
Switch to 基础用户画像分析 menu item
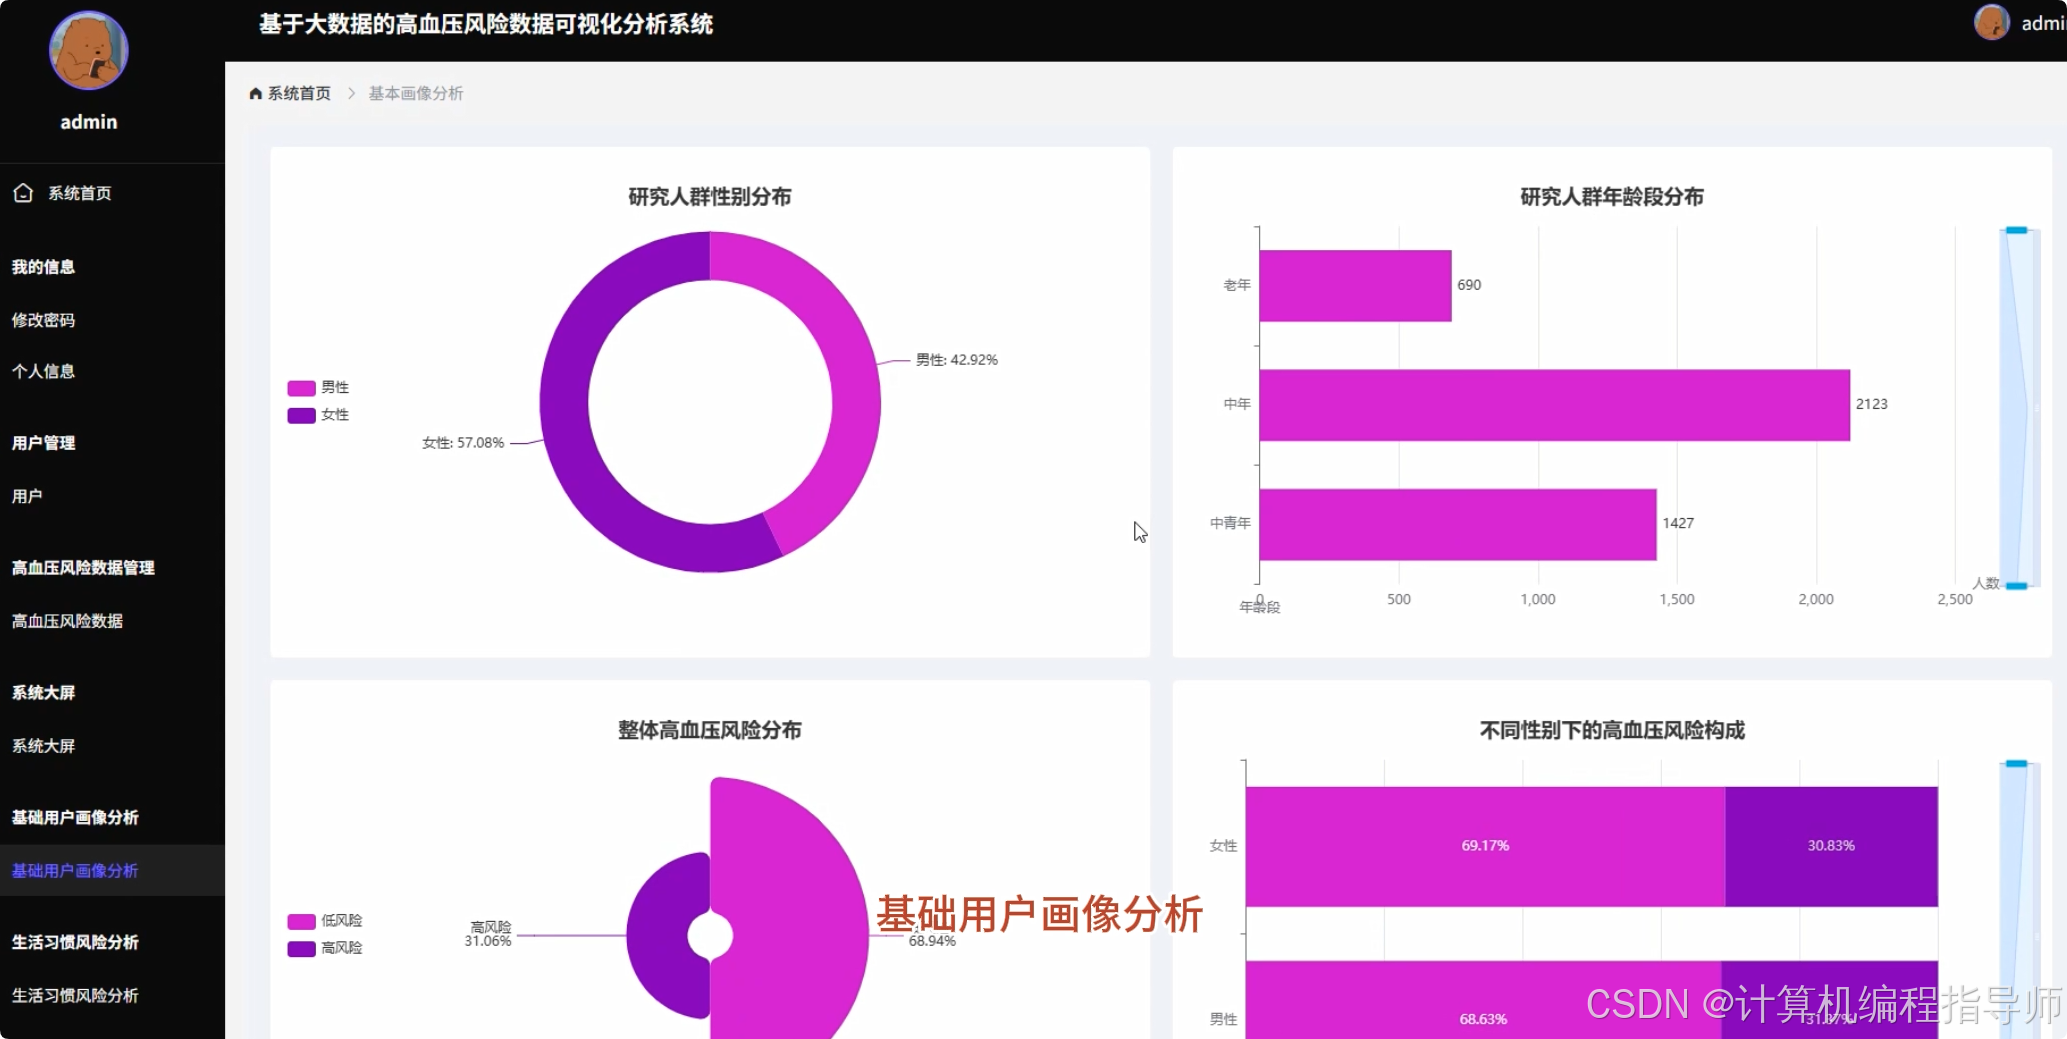click(x=74, y=871)
